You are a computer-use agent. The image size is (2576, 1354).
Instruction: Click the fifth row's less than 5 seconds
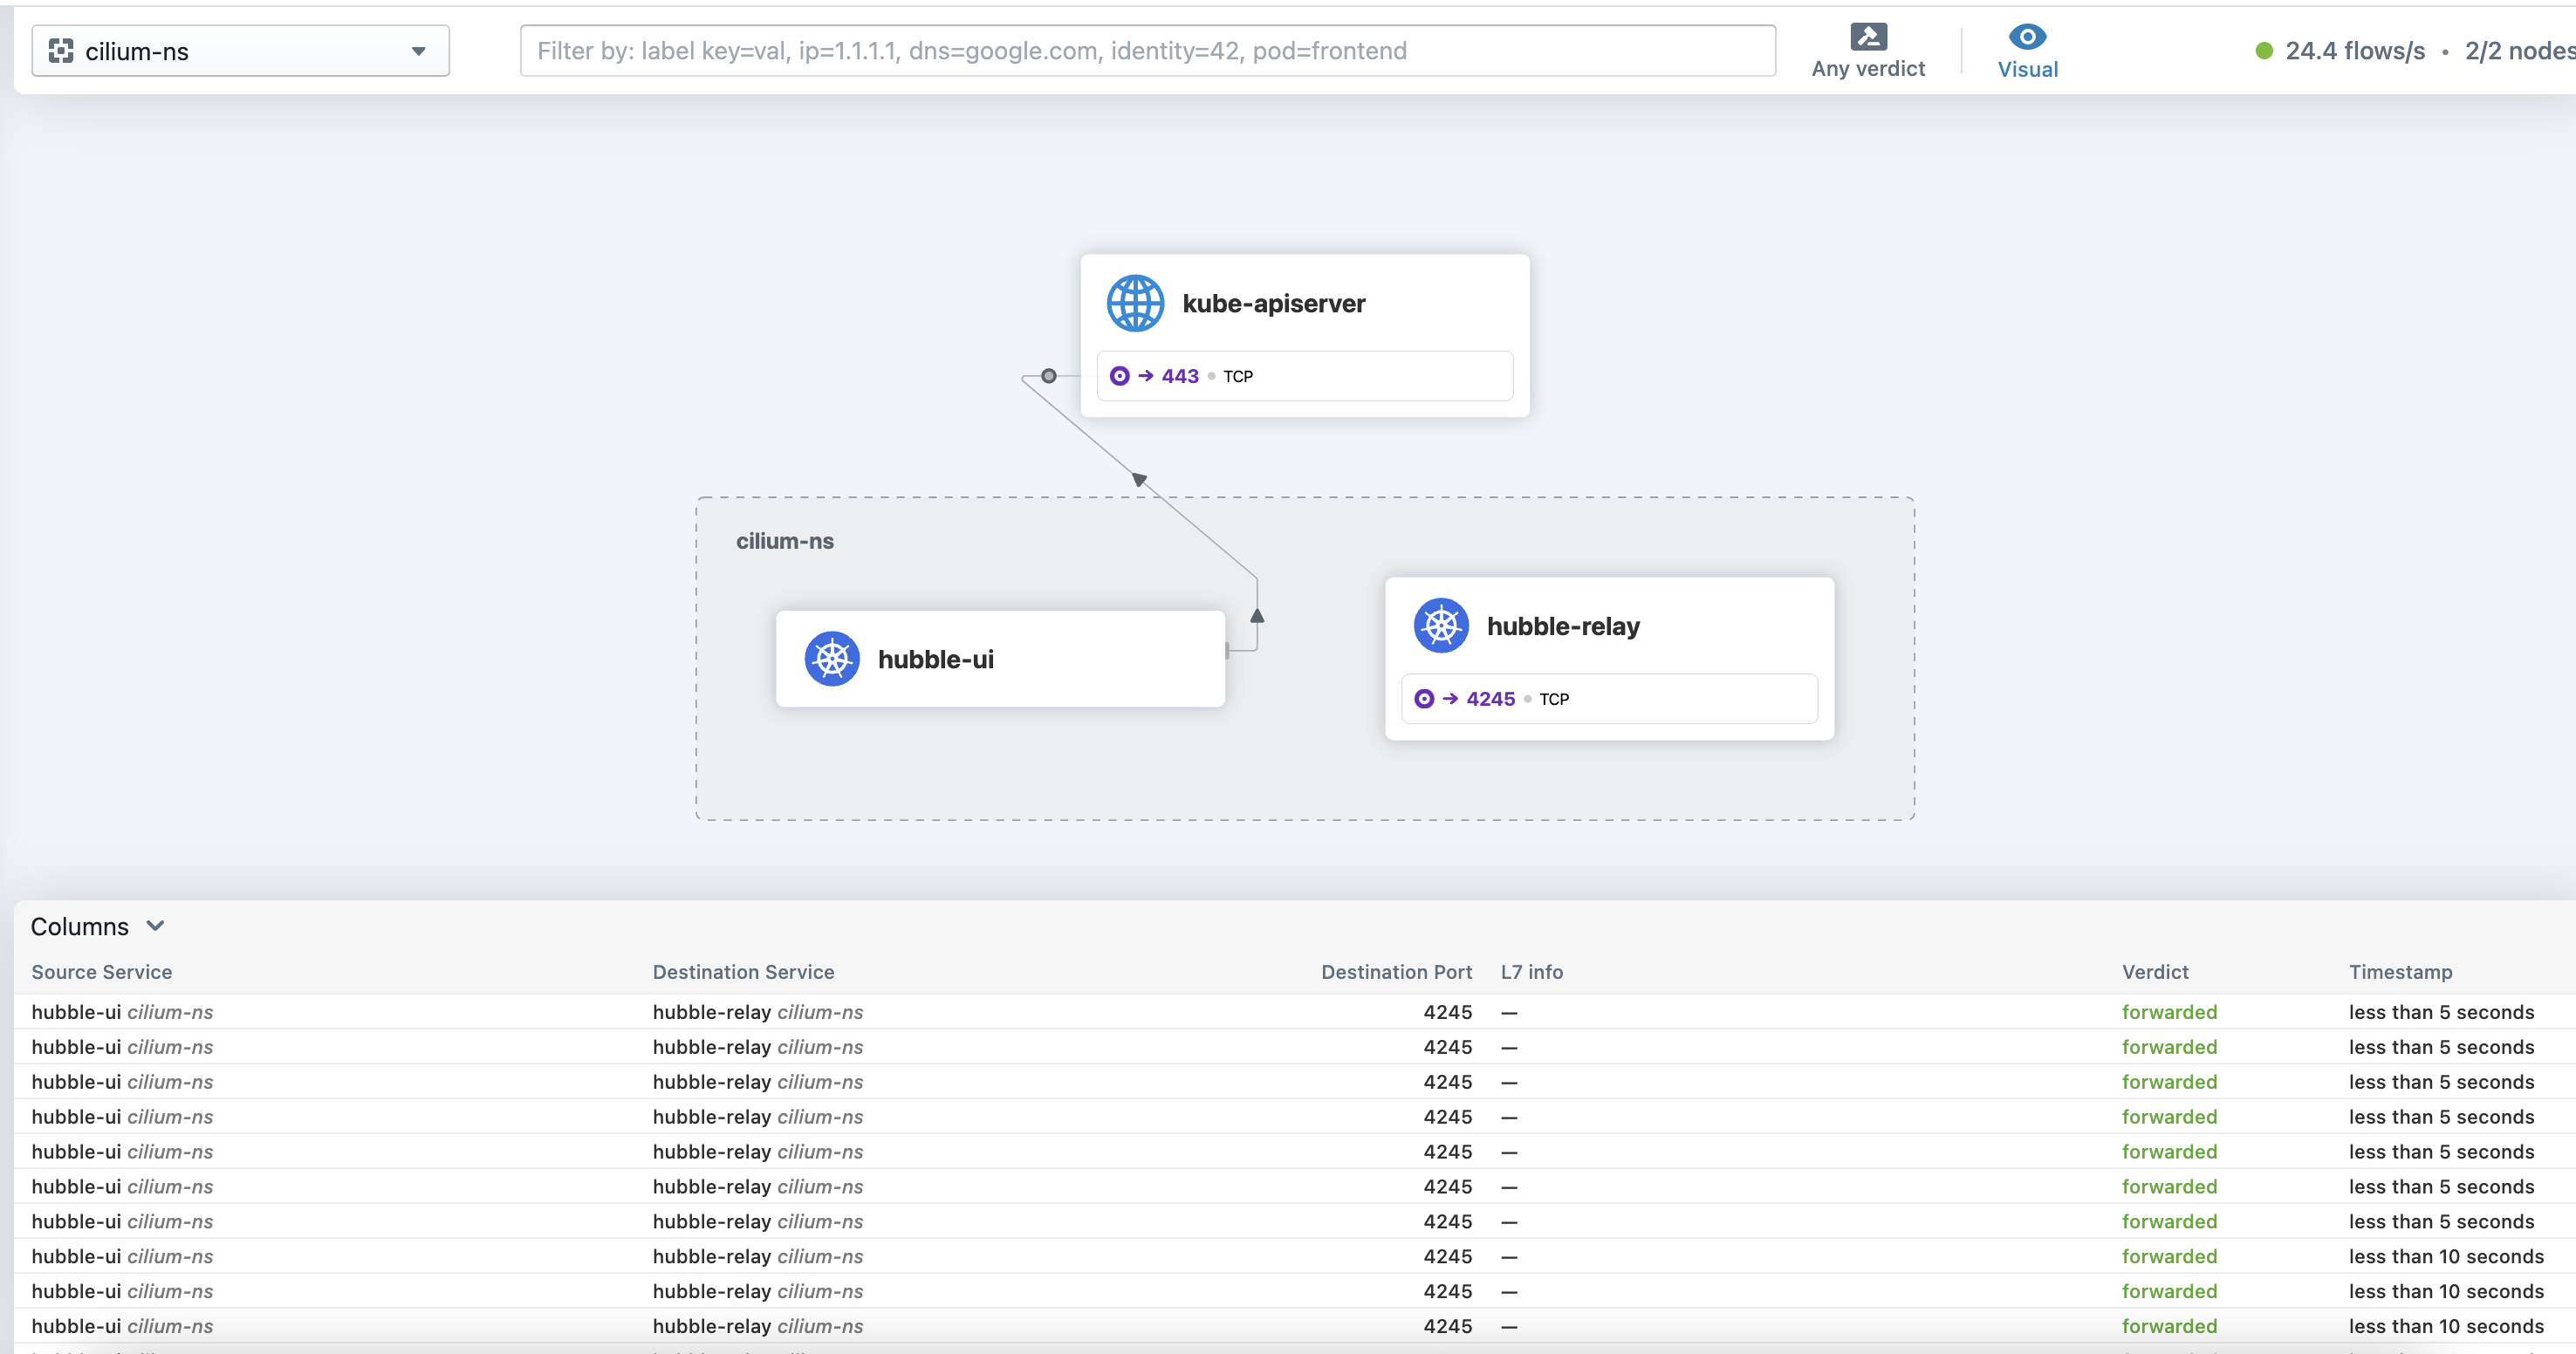coord(2441,1152)
